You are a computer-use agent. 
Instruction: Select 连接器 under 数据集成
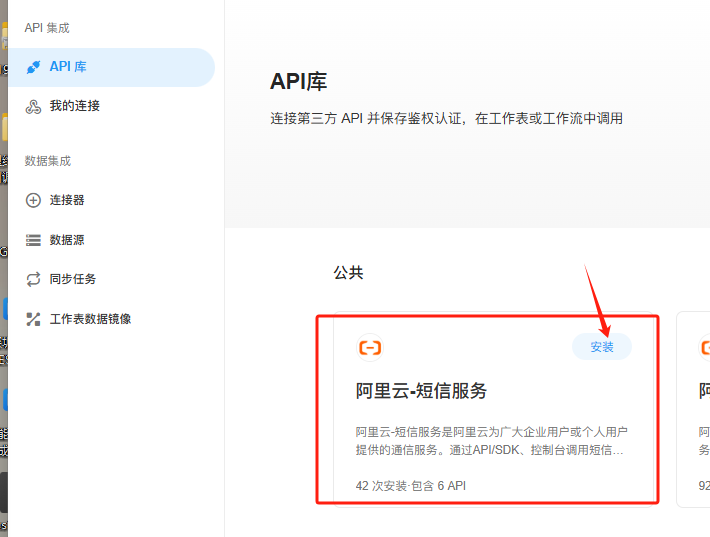tap(67, 200)
